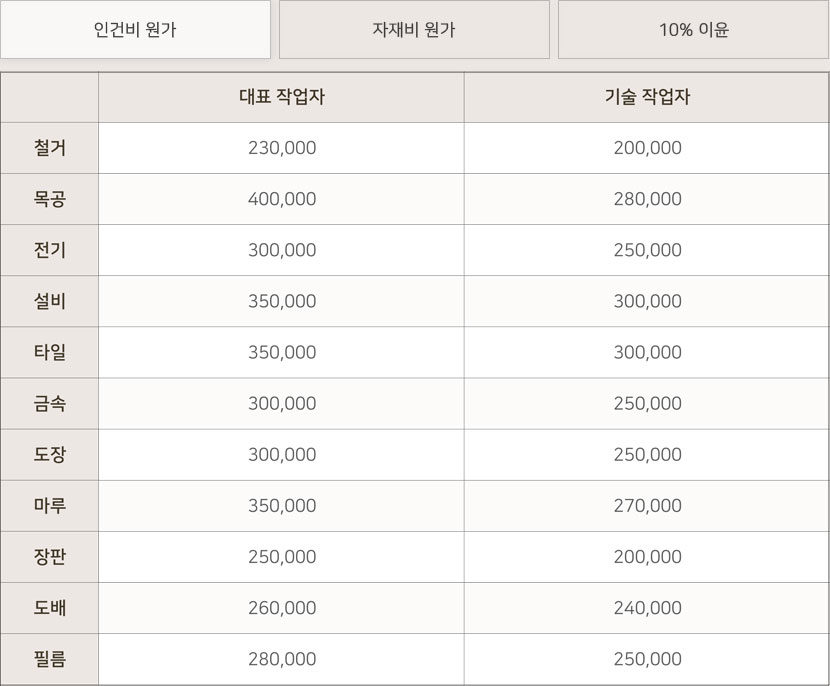
Task: Select the 인건비 원가 tab
Action: click(x=135, y=30)
